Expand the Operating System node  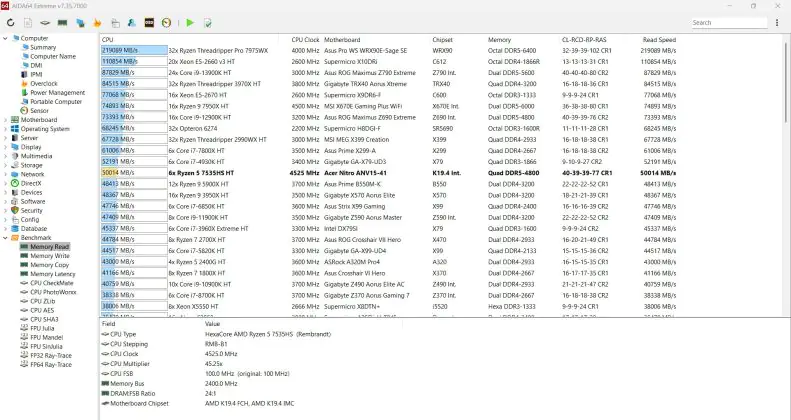(5, 129)
